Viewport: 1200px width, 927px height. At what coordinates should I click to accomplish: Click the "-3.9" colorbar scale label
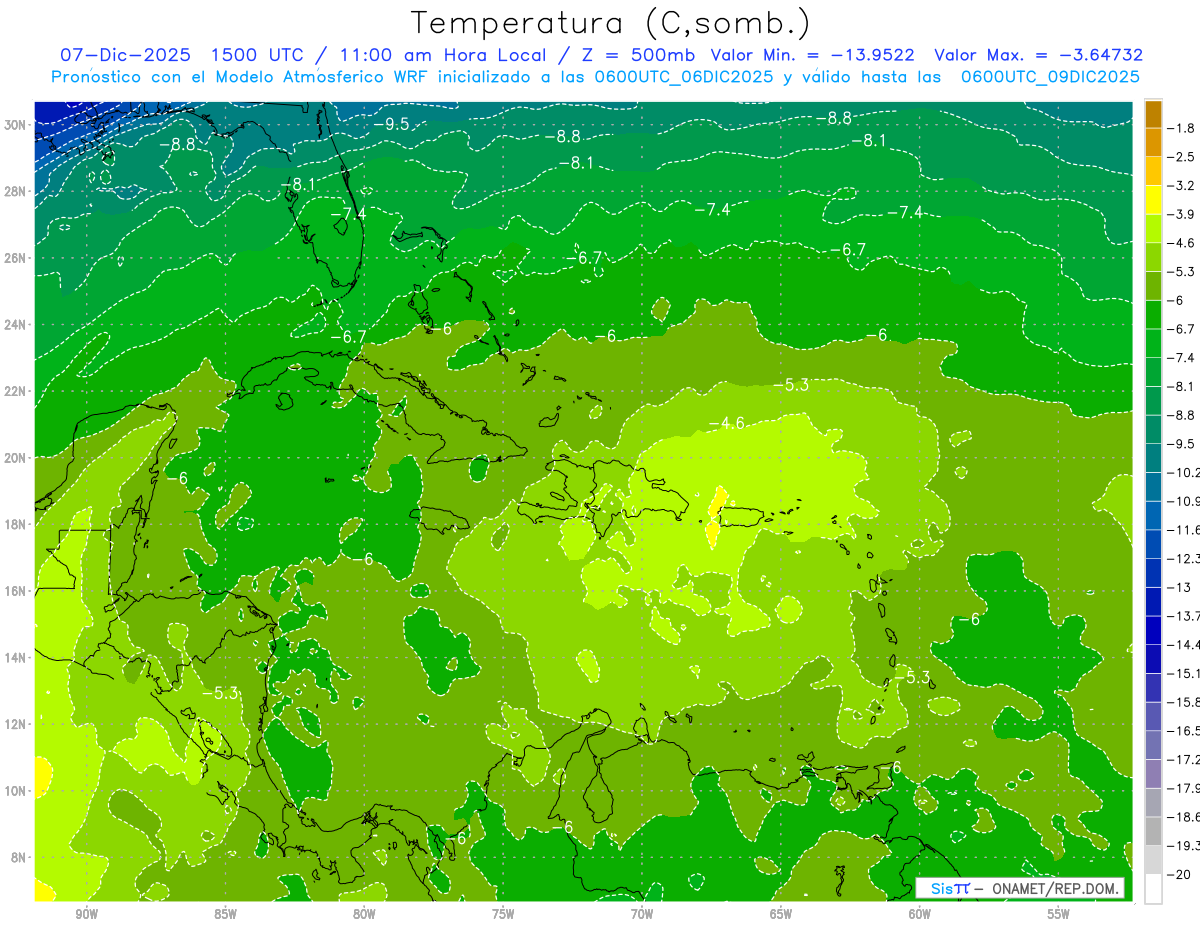coord(1182,214)
